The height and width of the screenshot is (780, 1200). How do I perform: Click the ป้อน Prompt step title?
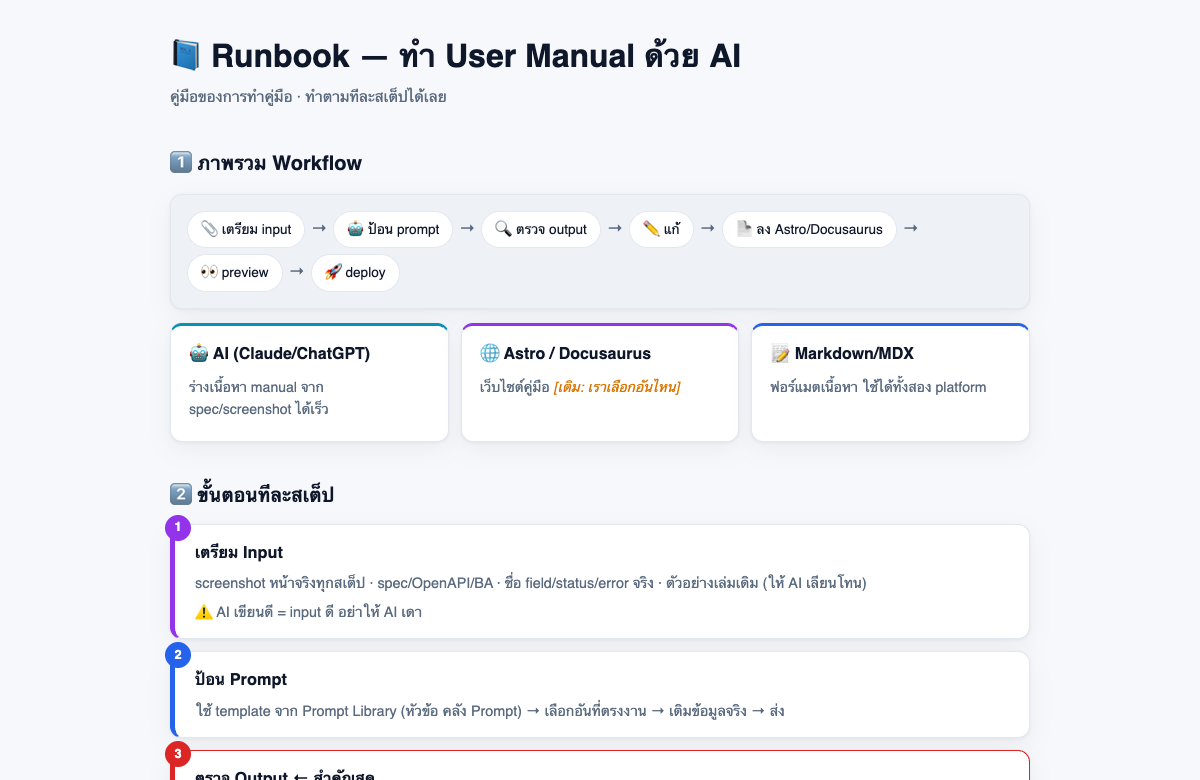click(x=241, y=679)
